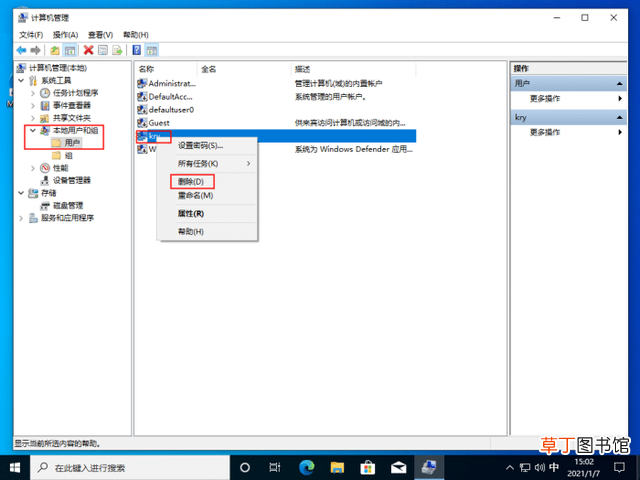Collapse the 用户 actions section arrow
Viewport: 640px width, 480px height.
pos(620,84)
